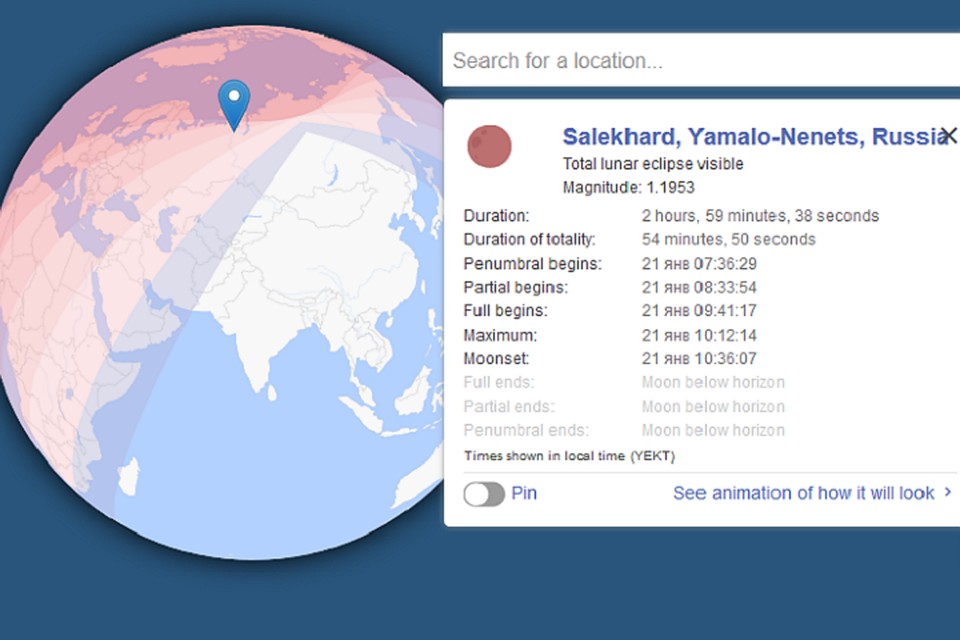Click the Moonset time 10:36:07 entry

(699, 359)
